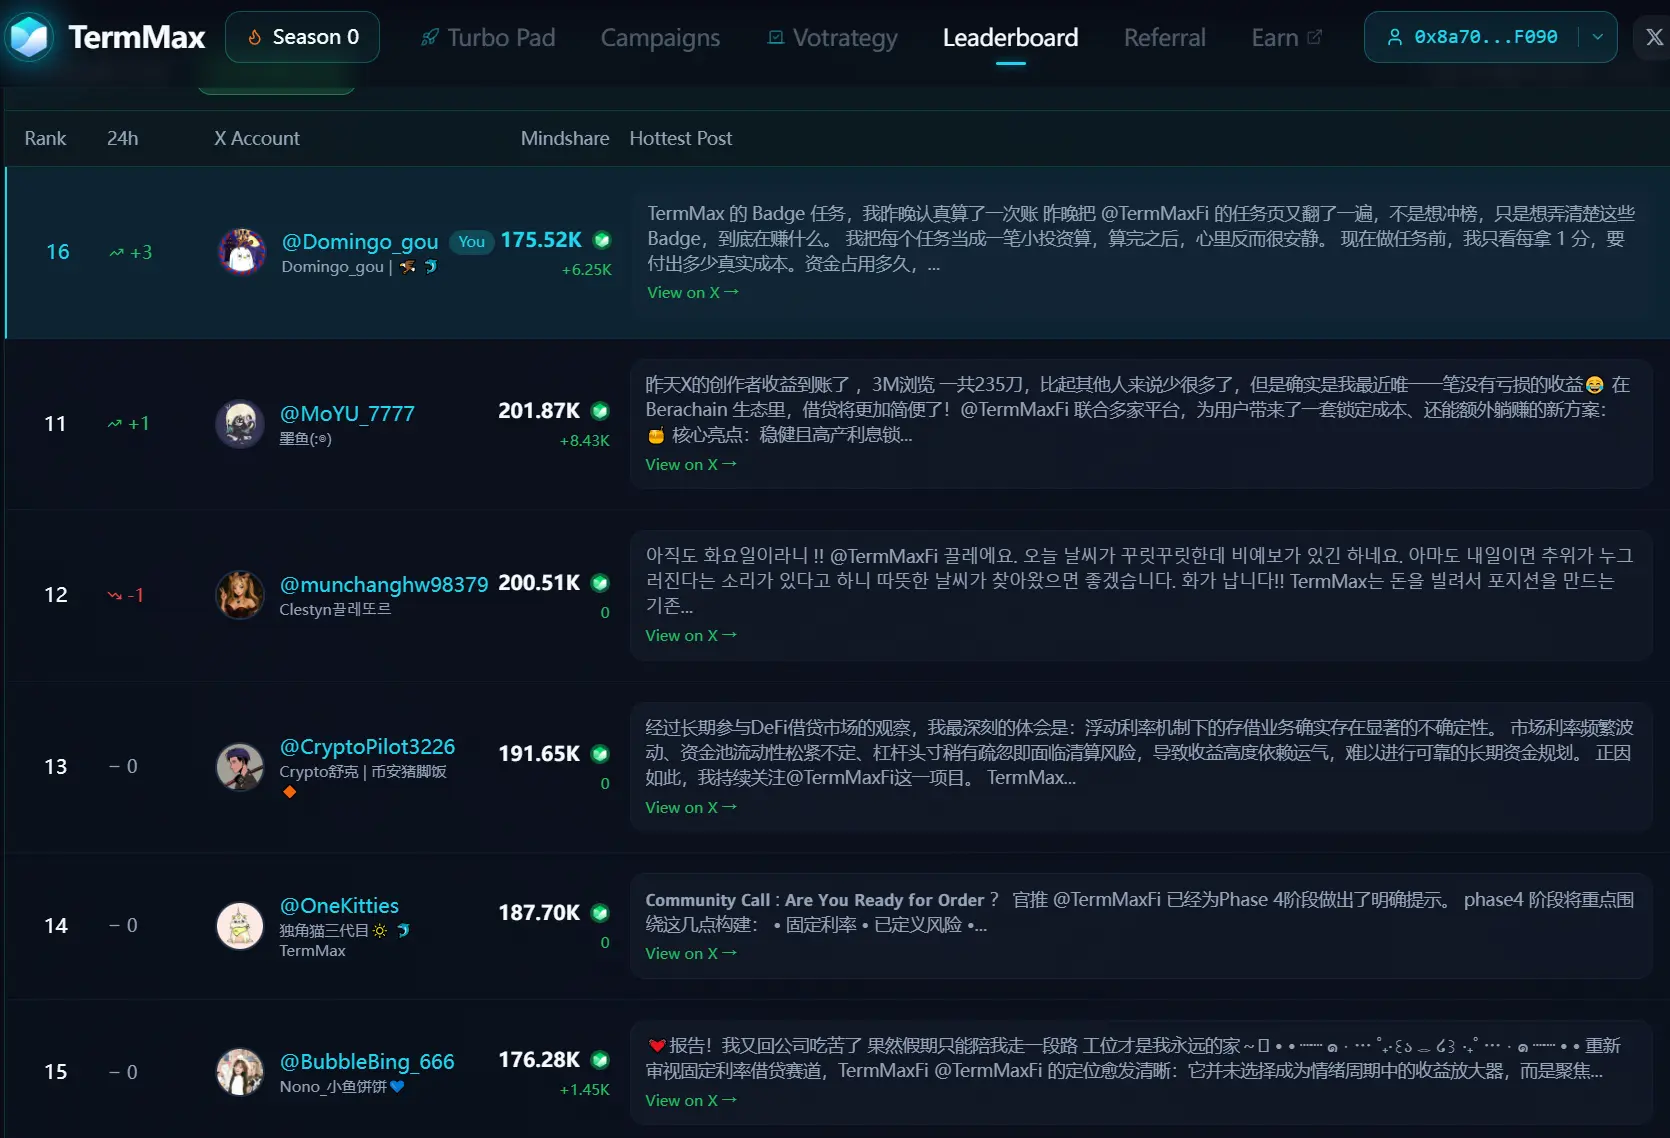1670x1138 pixels.
Task: Click the X Account column header
Action: point(257,138)
